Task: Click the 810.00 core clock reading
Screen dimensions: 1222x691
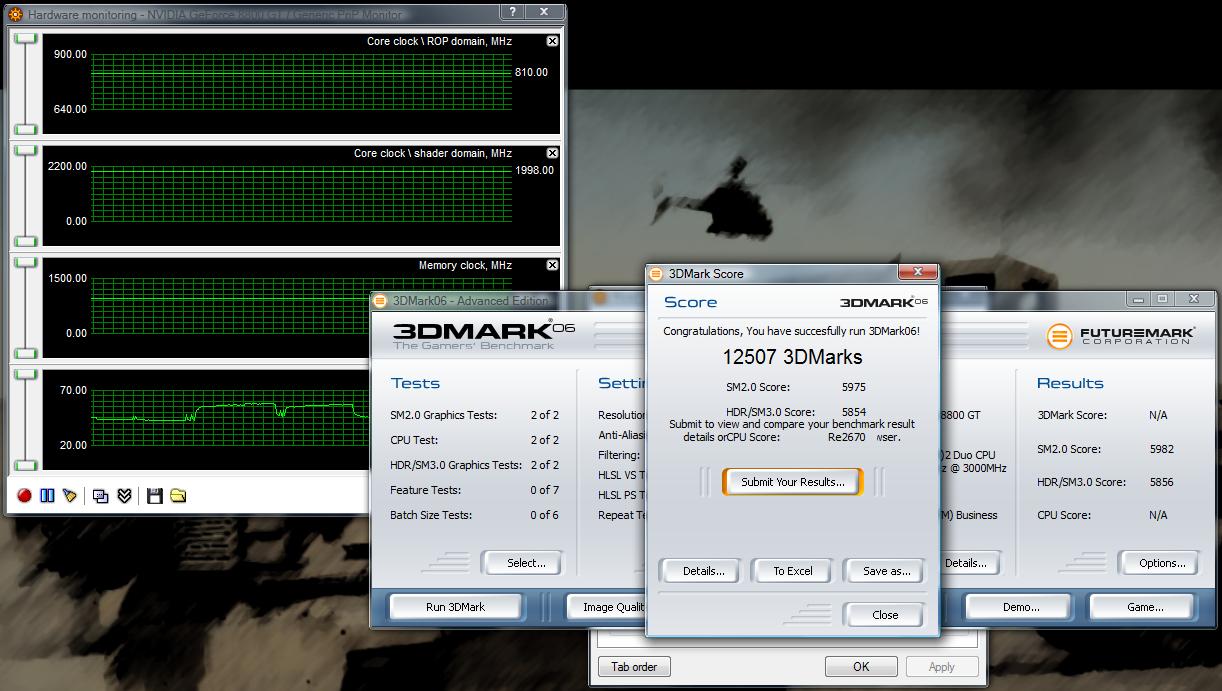Action: tap(531, 72)
